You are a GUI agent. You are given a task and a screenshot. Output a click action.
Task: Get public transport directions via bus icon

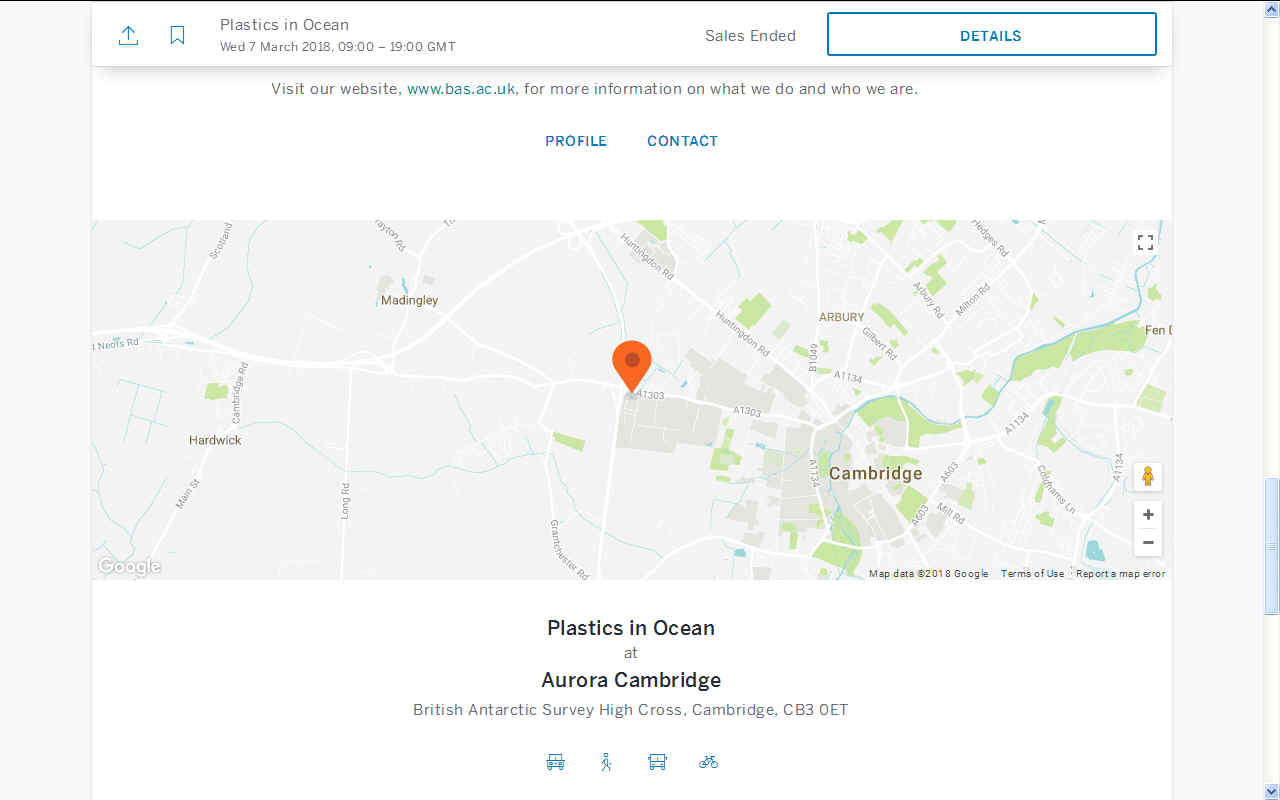click(657, 762)
